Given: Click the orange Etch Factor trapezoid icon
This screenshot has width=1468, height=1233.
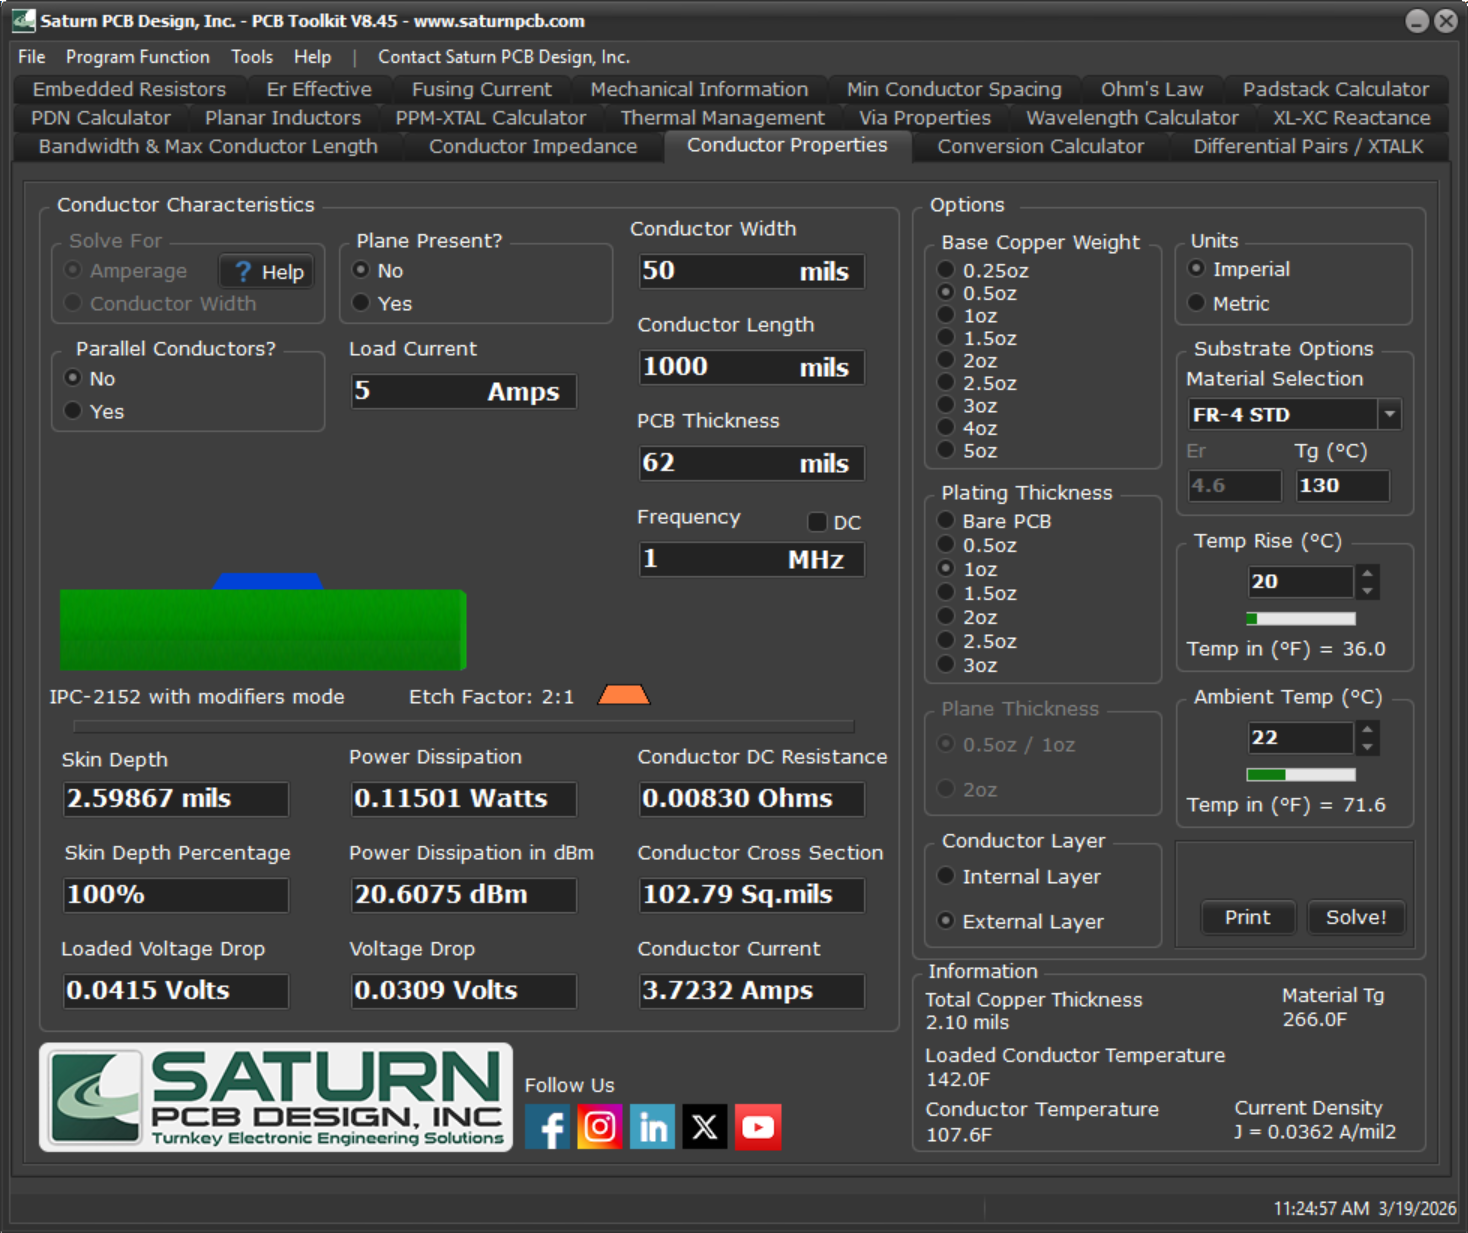Looking at the screenshot, I should 624,695.
